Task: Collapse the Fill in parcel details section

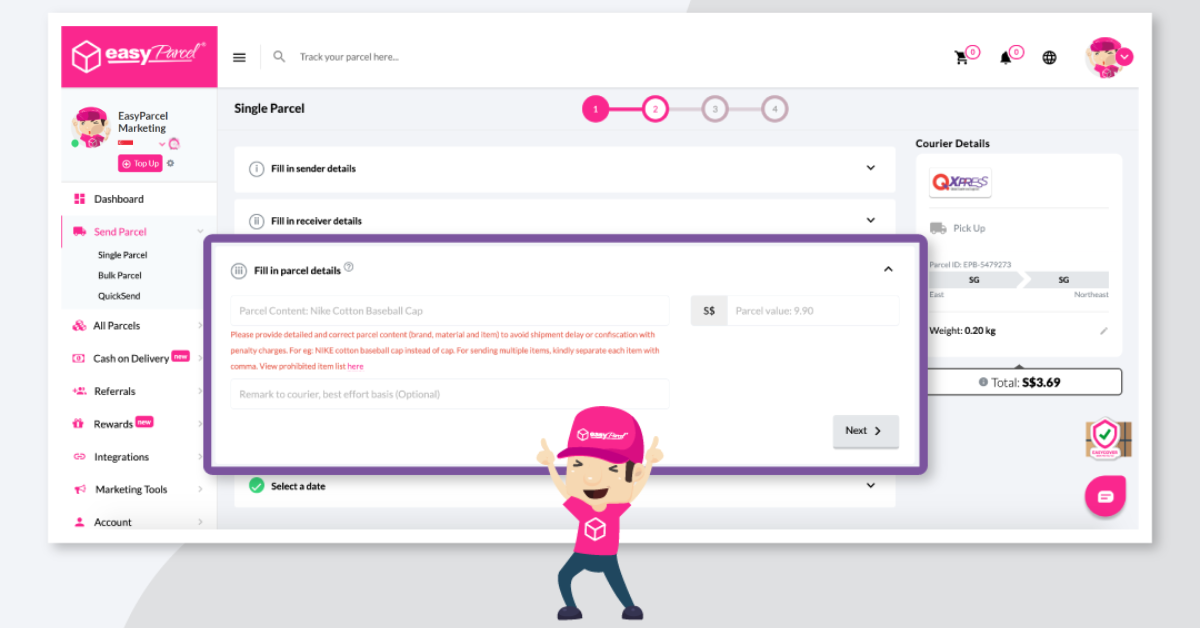Action: coord(888,269)
